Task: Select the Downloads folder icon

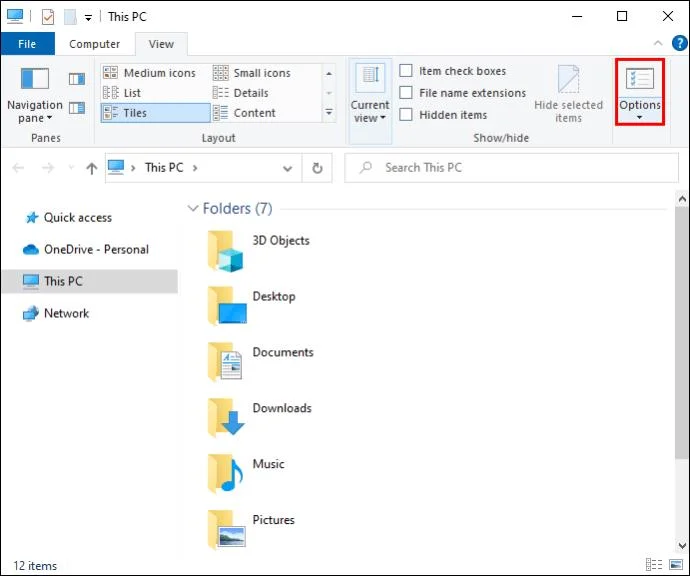Action: pyautogui.click(x=226, y=418)
